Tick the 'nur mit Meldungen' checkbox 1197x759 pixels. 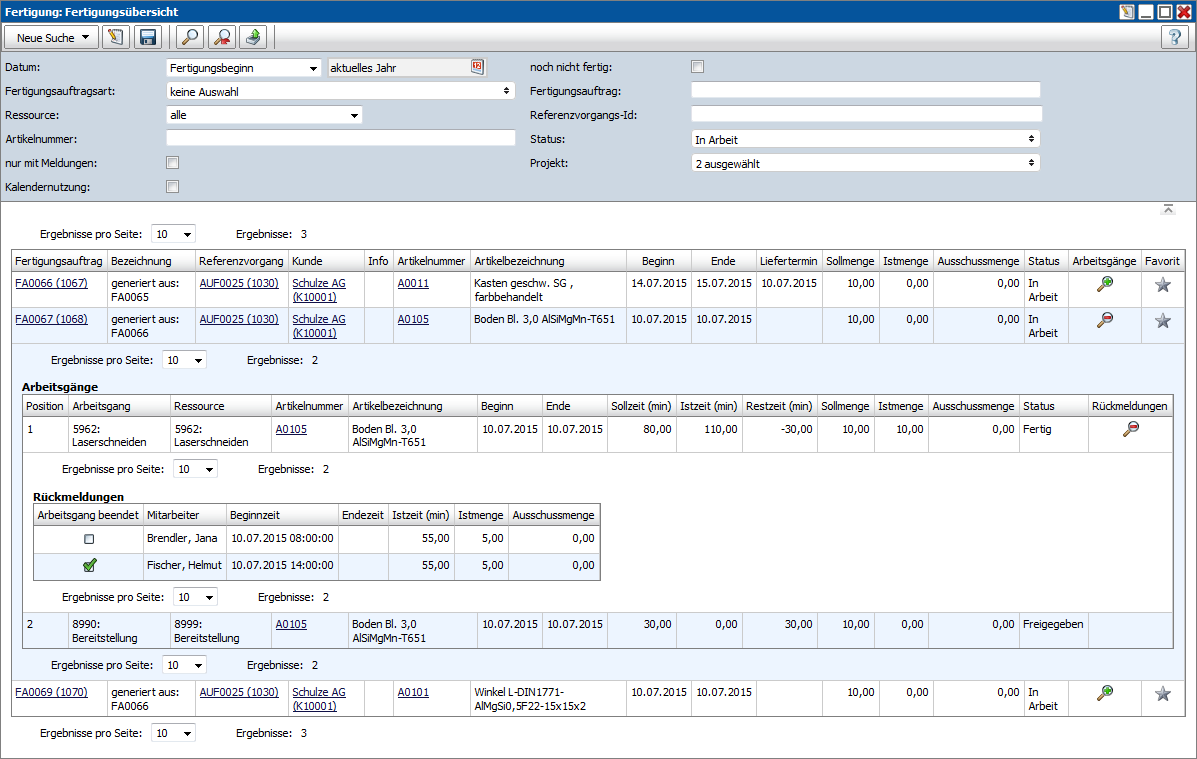[172, 162]
